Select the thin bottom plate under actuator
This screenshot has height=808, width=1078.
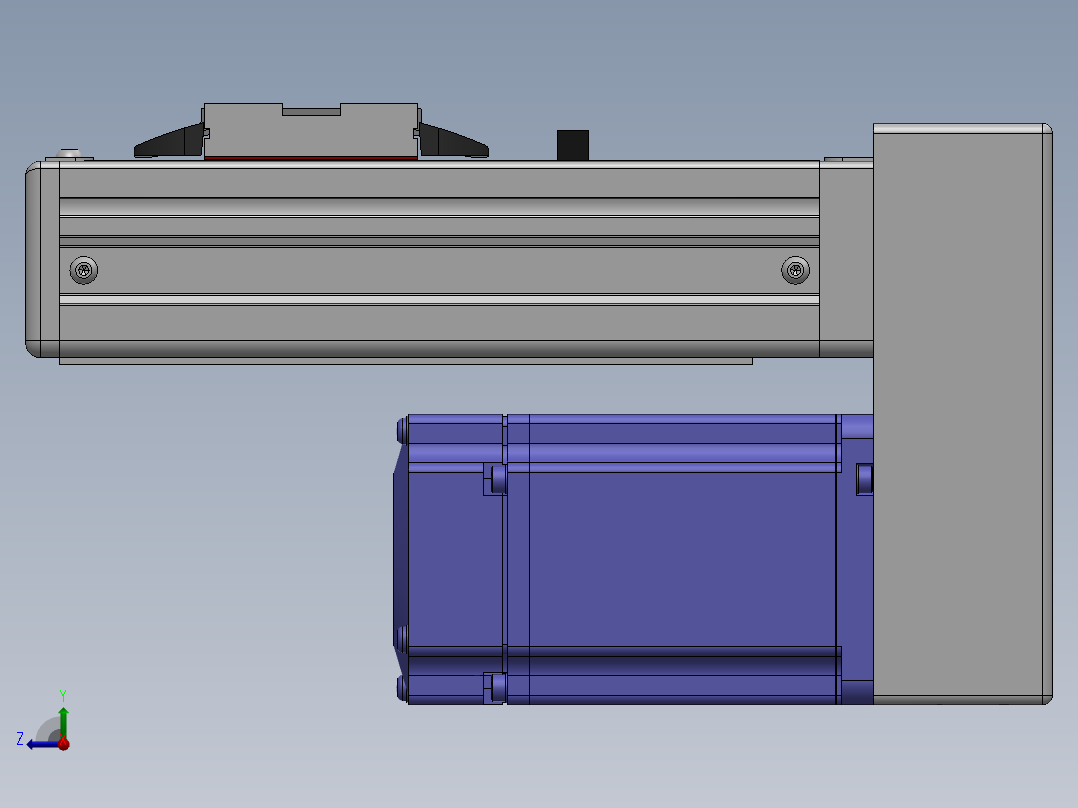(406, 361)
